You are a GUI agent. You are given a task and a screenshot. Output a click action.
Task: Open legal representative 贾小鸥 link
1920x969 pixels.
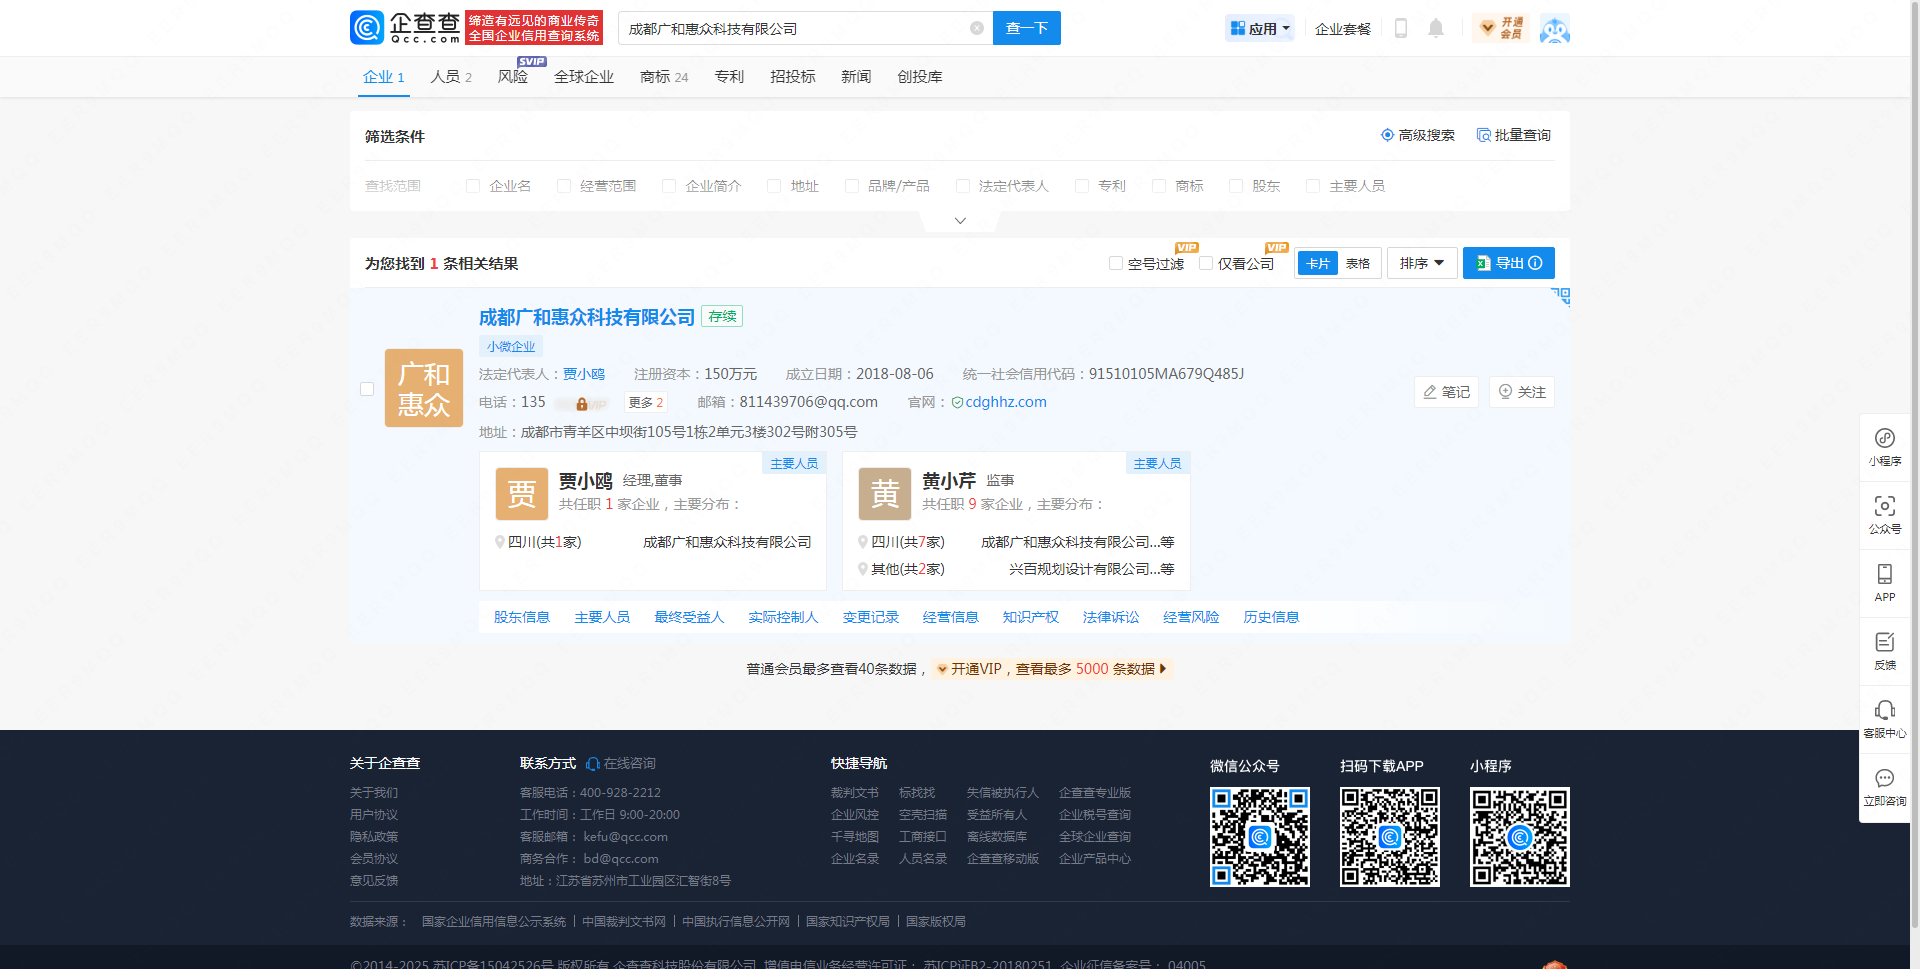[584, 374]
